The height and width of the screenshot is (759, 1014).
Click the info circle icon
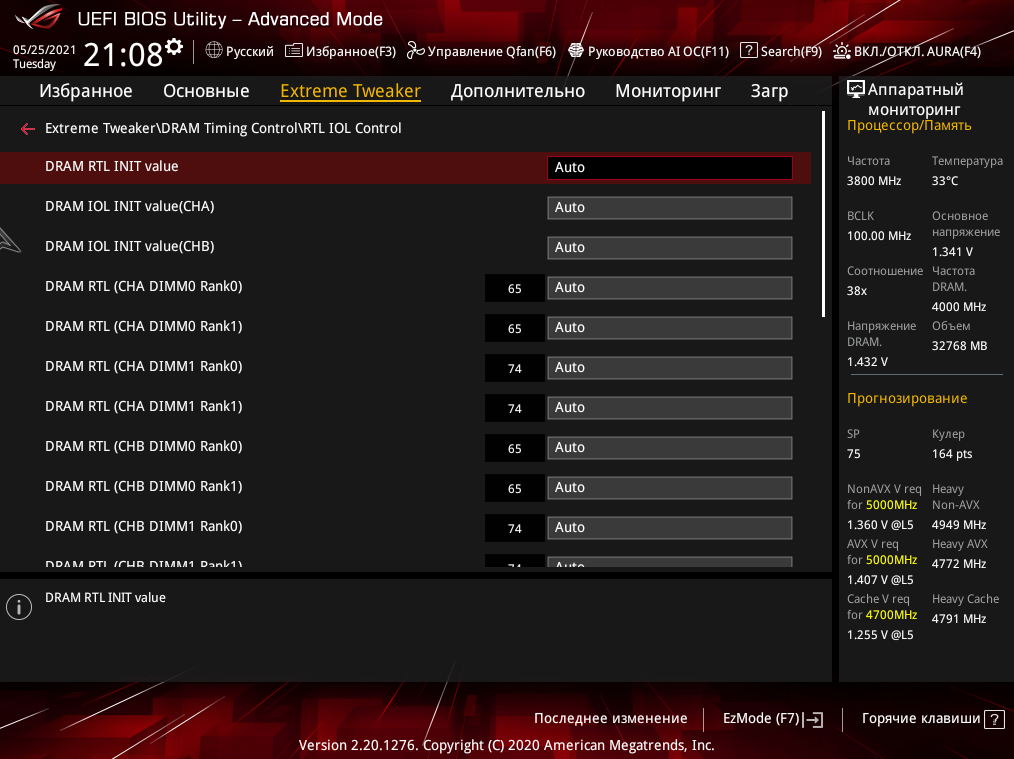[19, 607]
